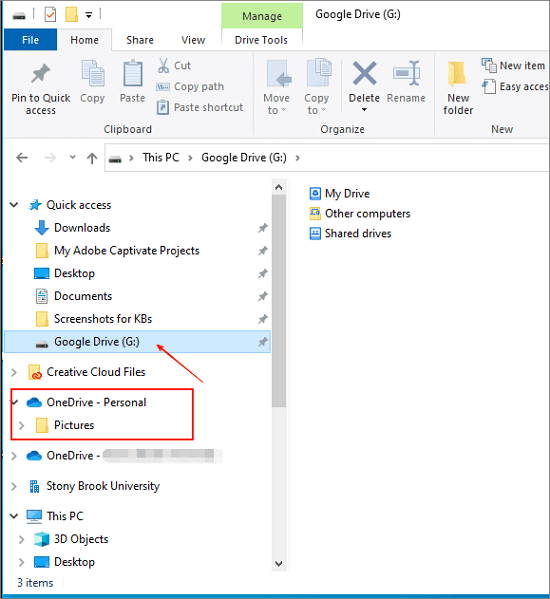Click Paste shortcut in the ribbon

(200, 107)
